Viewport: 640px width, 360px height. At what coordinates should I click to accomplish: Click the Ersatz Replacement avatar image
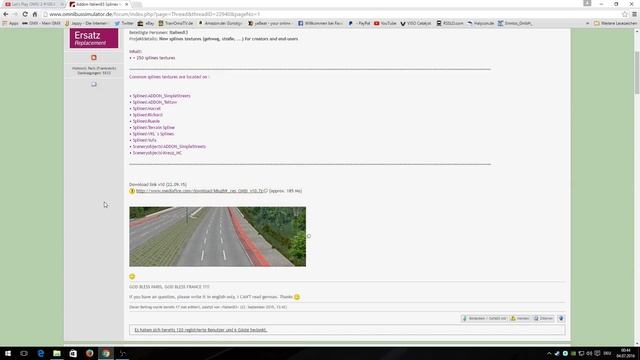94,38
